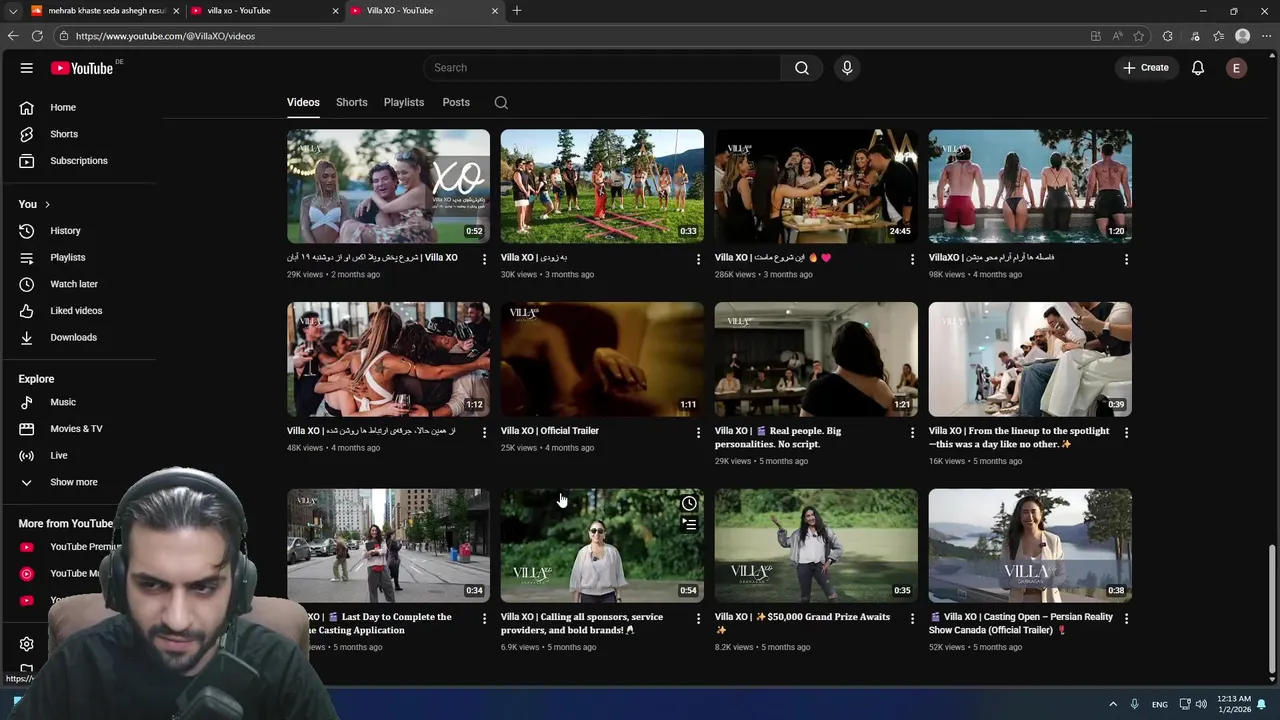Image resolution: width=1280 pixels, height=720 pixels.
Task: Open options menu for $50,000 Grand Prize video
Action: pyautogui.click(x=912, y=619)
